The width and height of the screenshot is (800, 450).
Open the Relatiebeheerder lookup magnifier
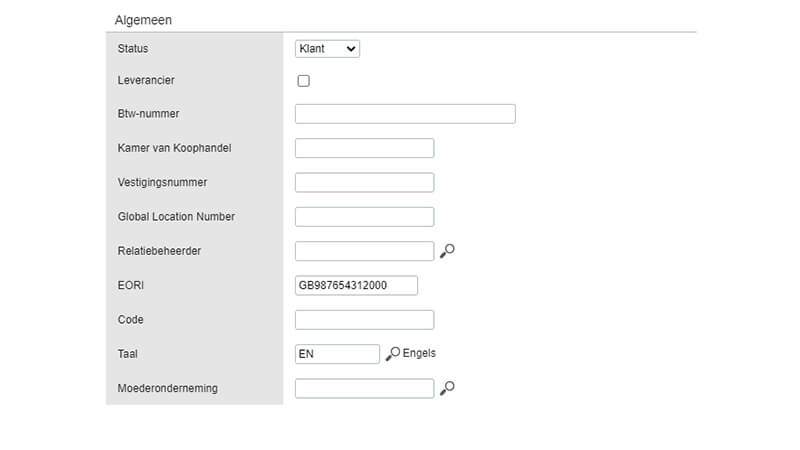click(447, 251)
